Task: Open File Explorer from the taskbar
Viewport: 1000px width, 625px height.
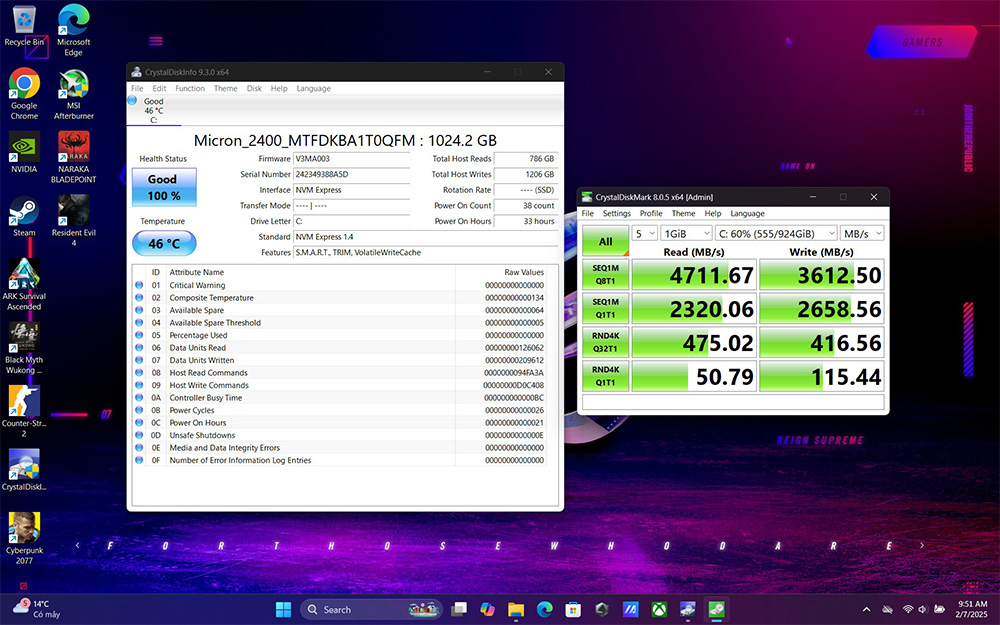Action: pos(516,609)
